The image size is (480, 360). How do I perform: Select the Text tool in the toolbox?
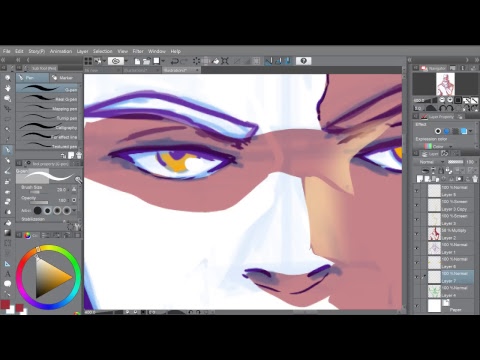coord(7,274)
